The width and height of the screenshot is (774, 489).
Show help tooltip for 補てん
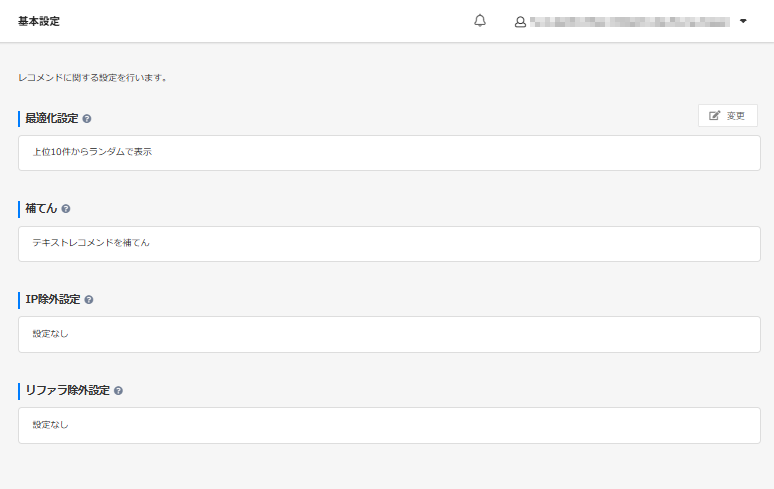[66, 209]
